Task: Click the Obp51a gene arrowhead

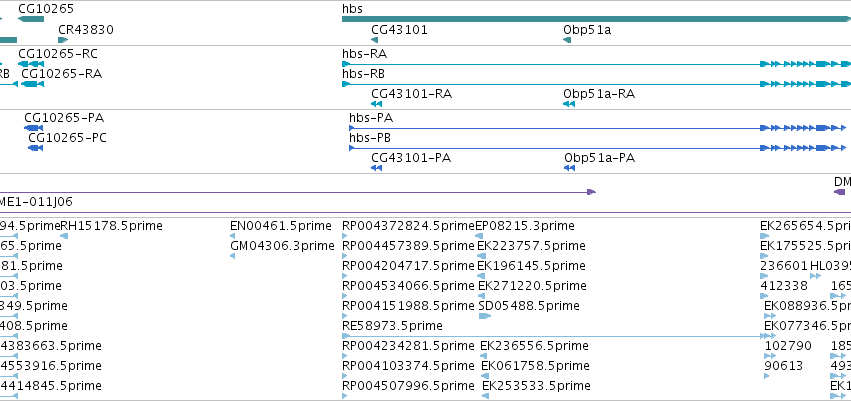Action: click(568, 40)
